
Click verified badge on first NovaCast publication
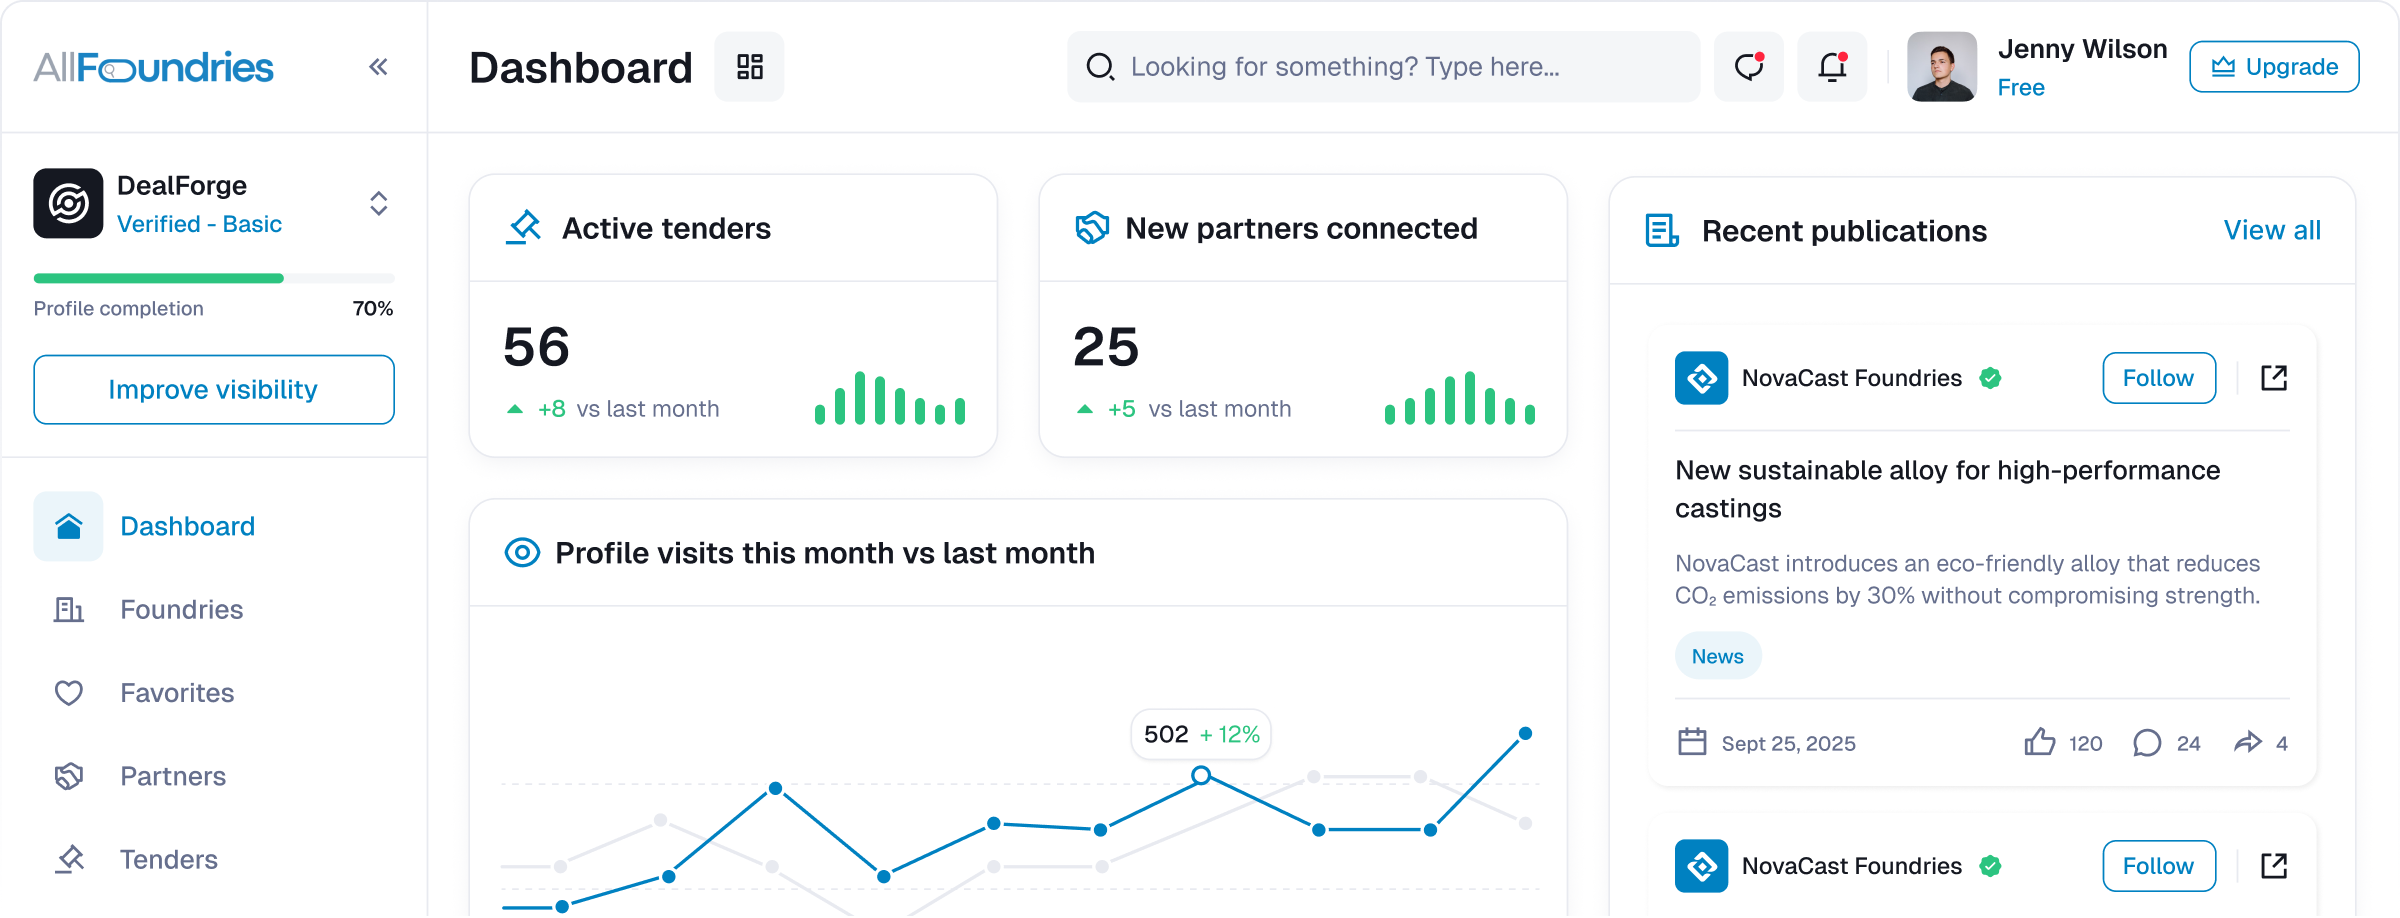(x=1990, y=378)
